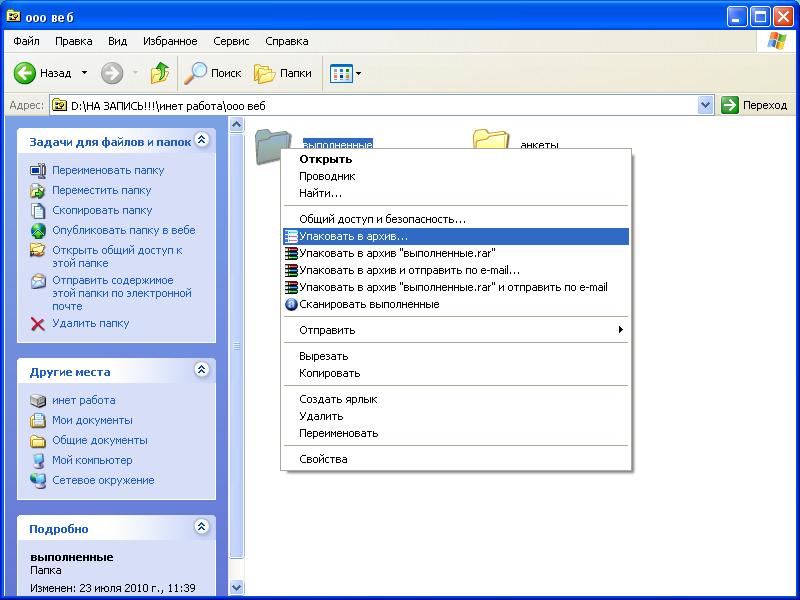Collapse the Подробно panel
Image resolution: width=800 pixels, height=600 pixels.
202,527
